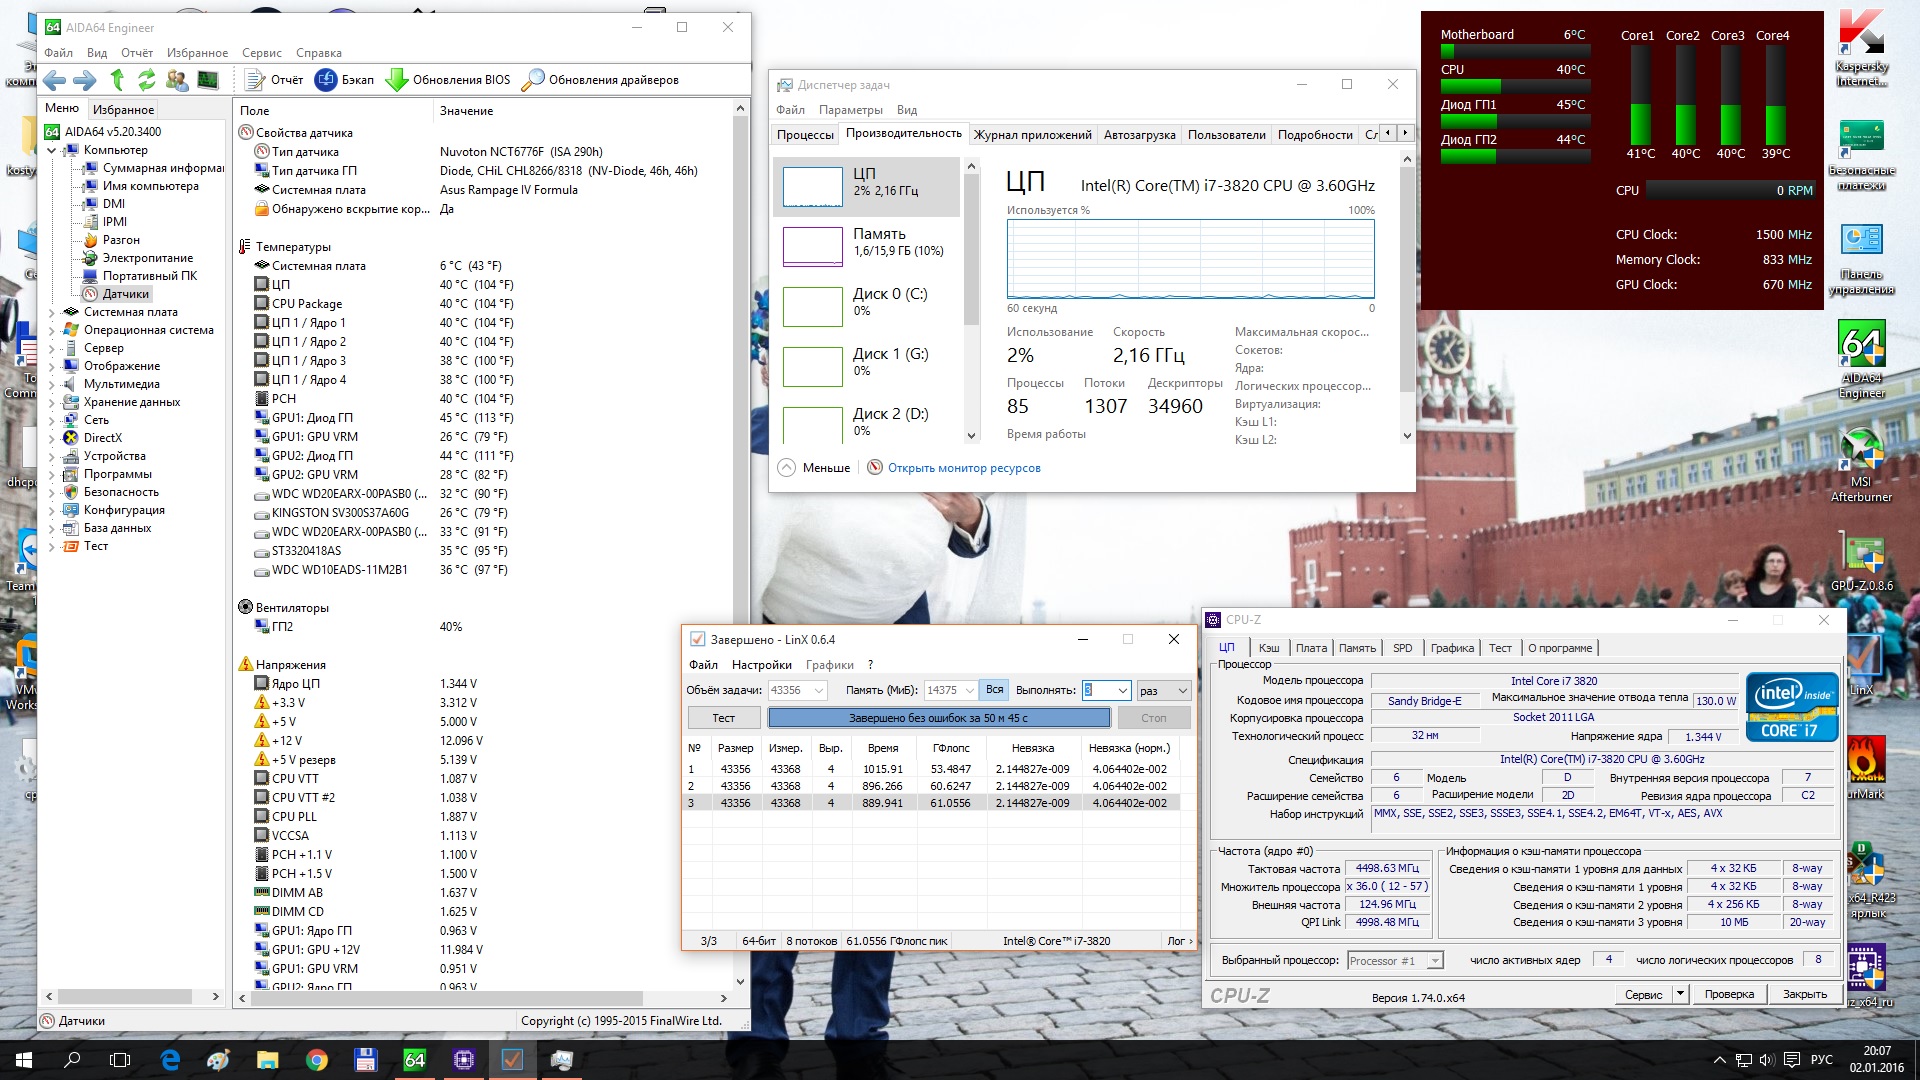
Task: Click the Тест button in LinX
Action: 724,718
